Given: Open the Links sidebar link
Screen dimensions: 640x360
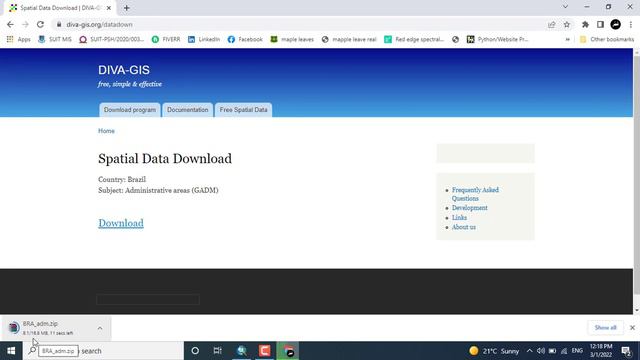Looking at the screenshot, I should tap(459, 218).
